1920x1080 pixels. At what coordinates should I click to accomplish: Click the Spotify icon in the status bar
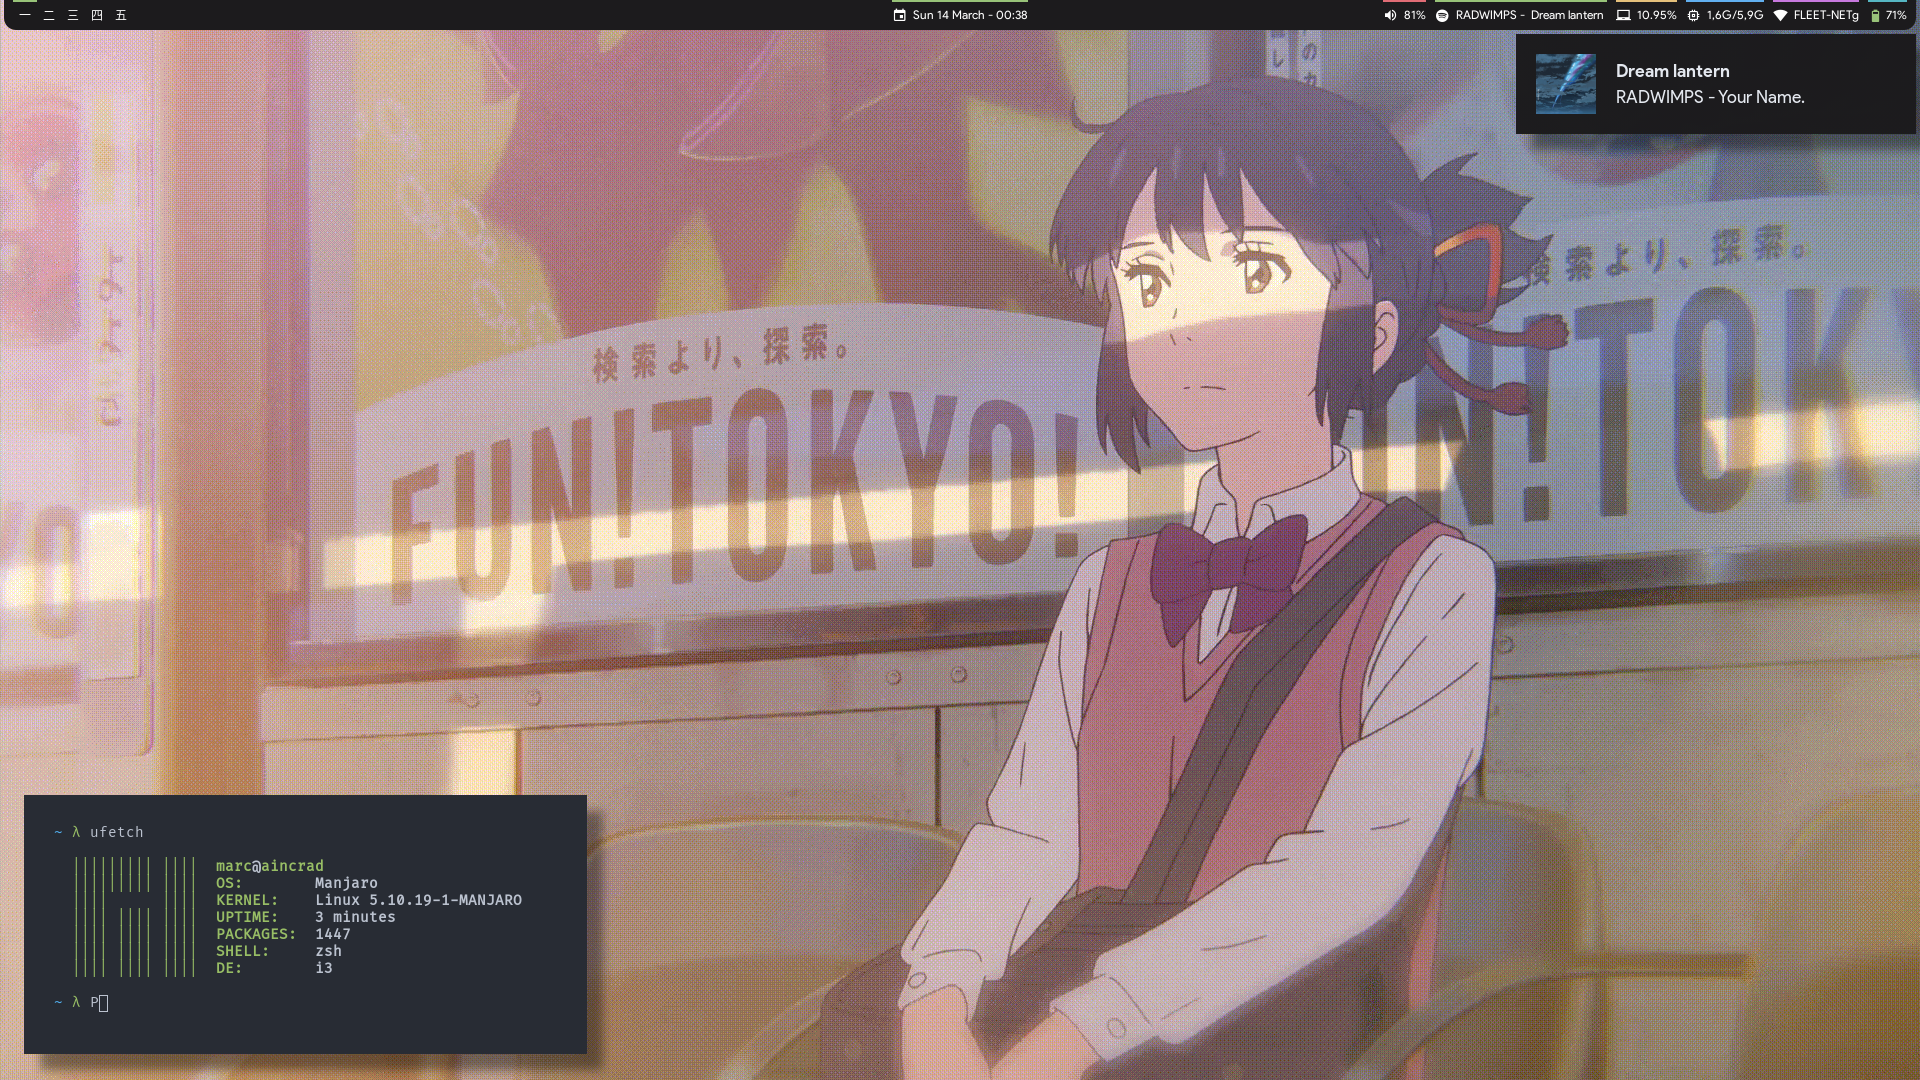[1442, 15]
